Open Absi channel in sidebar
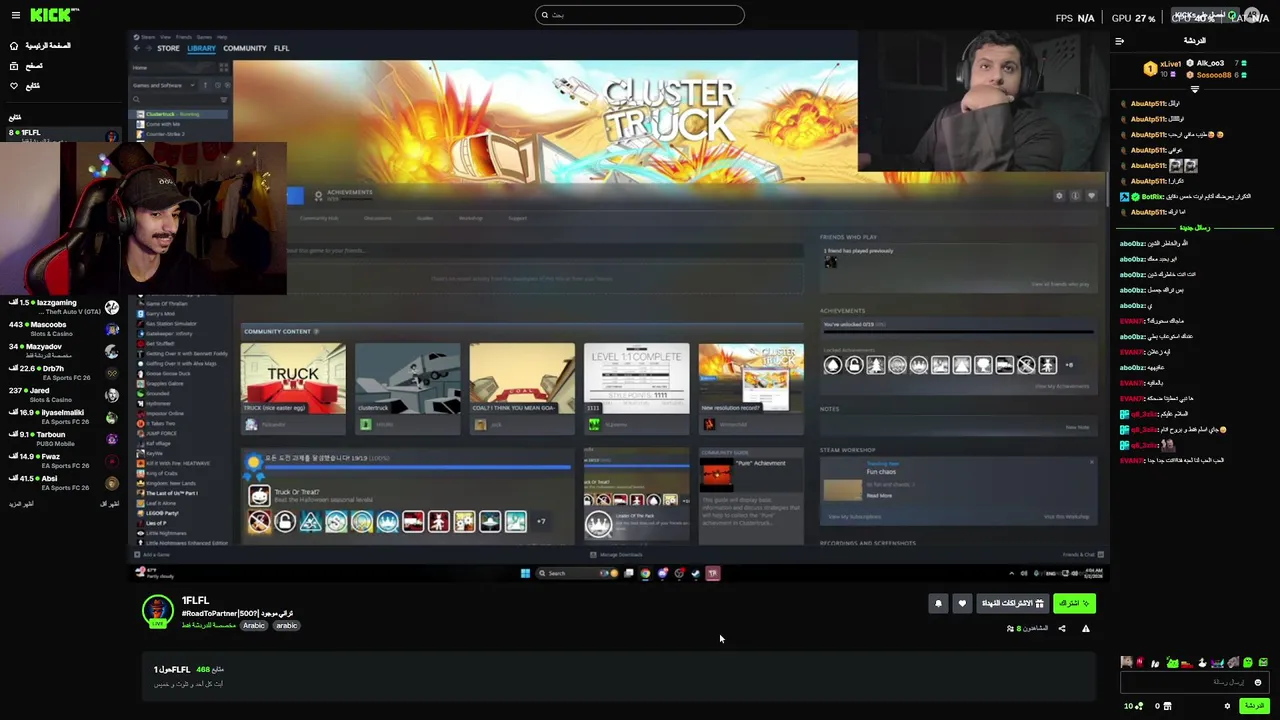 62,483
